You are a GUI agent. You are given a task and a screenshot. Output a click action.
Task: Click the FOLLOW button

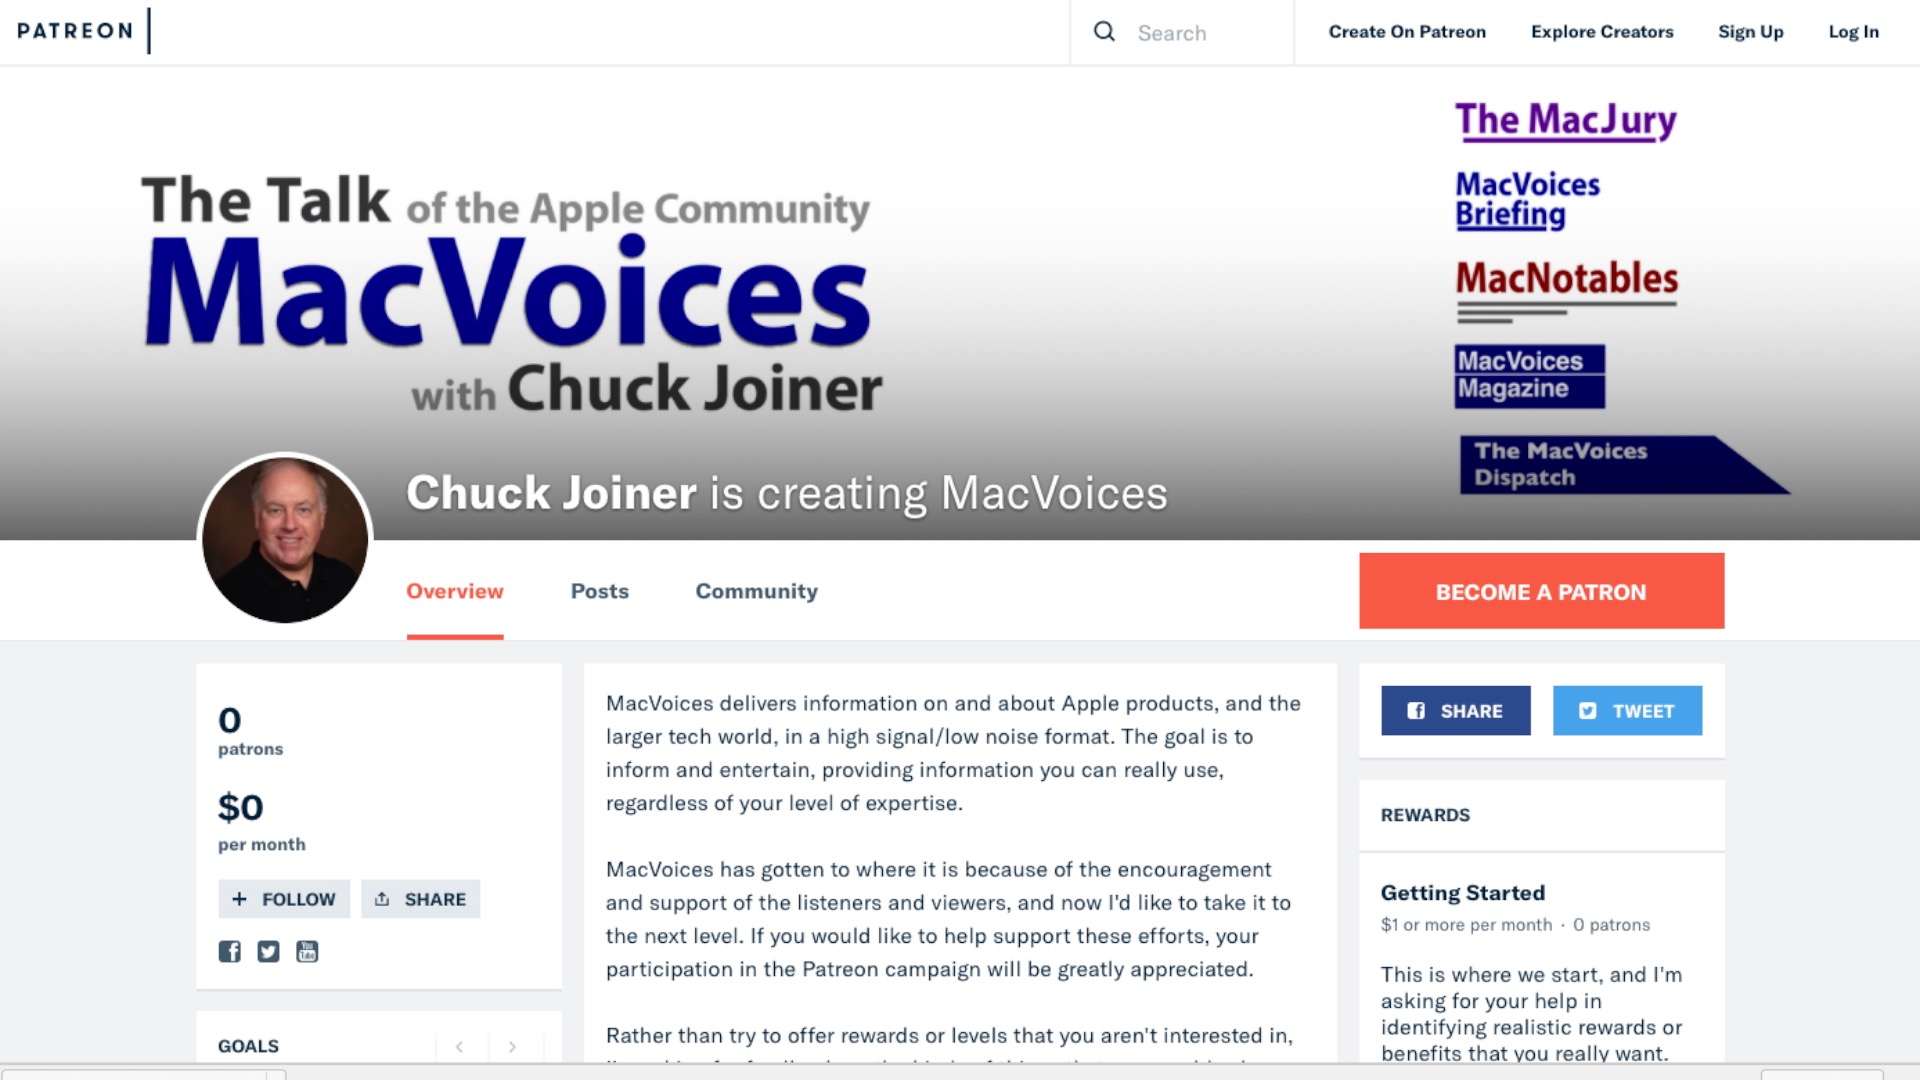point(284,898)
